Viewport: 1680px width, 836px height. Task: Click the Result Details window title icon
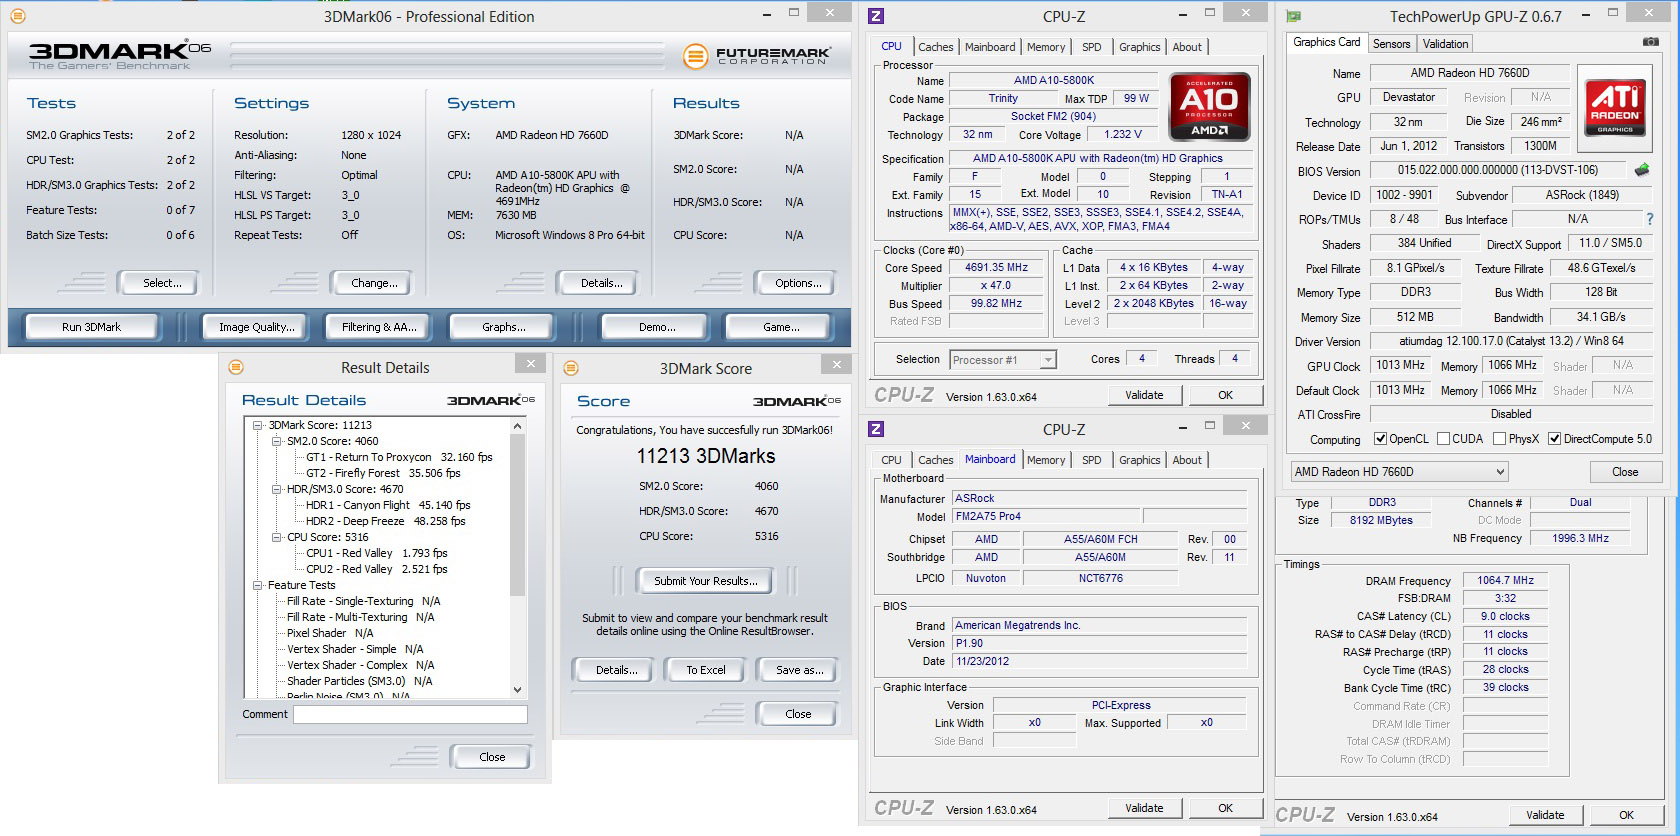(236, 367)
